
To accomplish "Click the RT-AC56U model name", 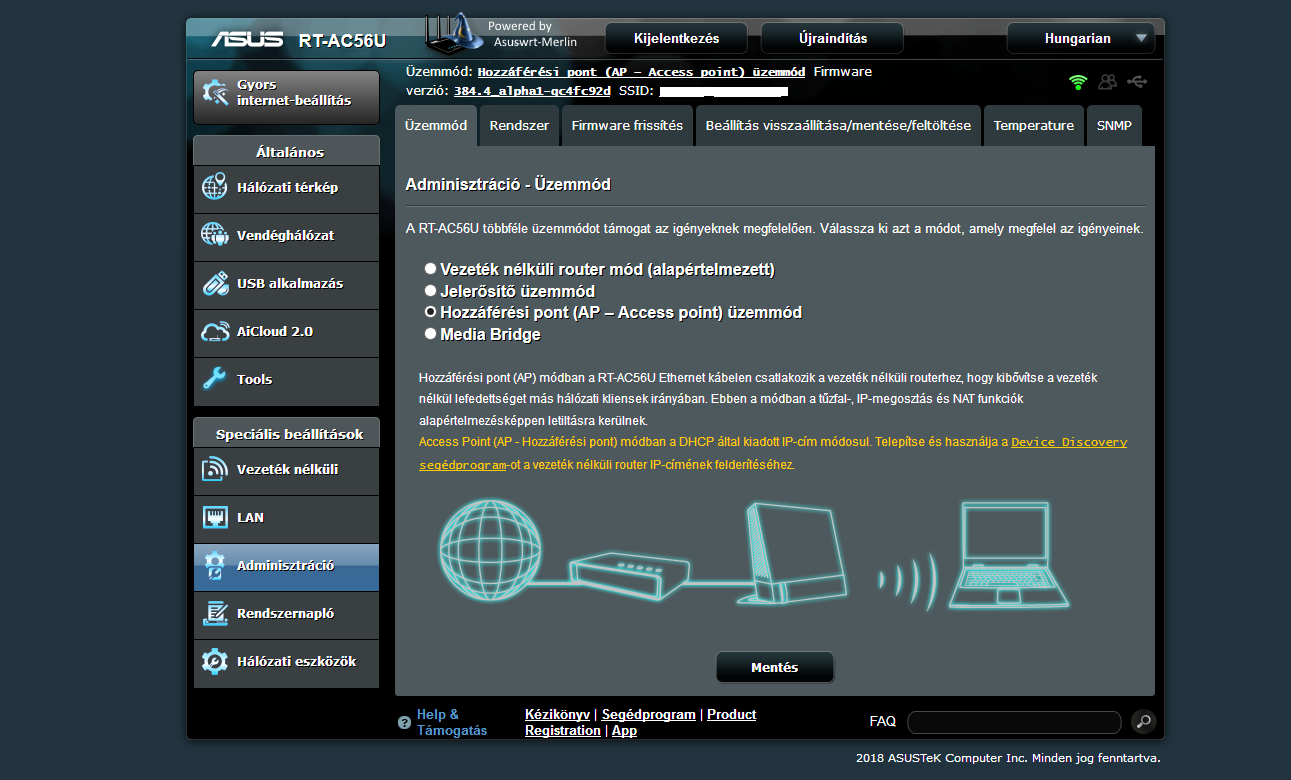I will tap(342, 40).
